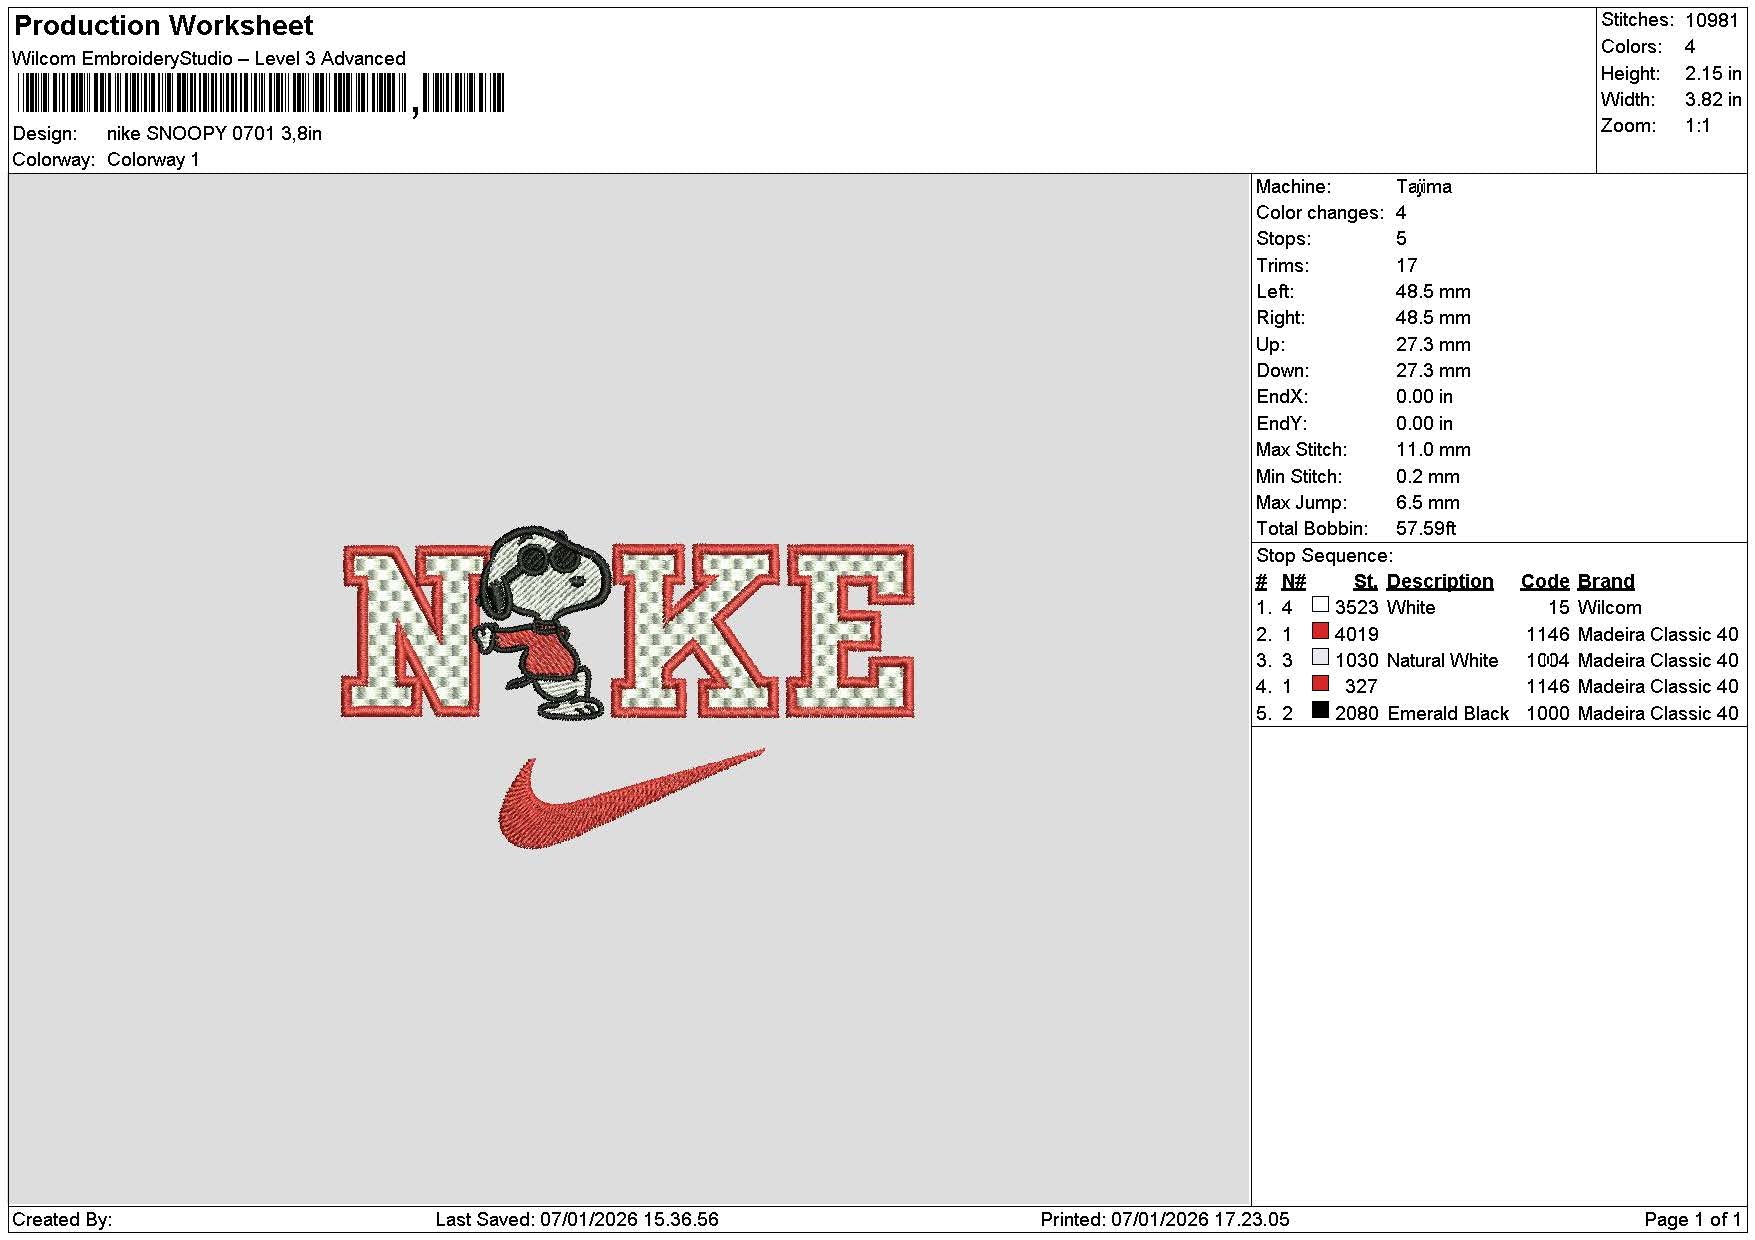Click the red swatch for thread 4019
1755x1240 pixels.
[x=1320, y=632]
